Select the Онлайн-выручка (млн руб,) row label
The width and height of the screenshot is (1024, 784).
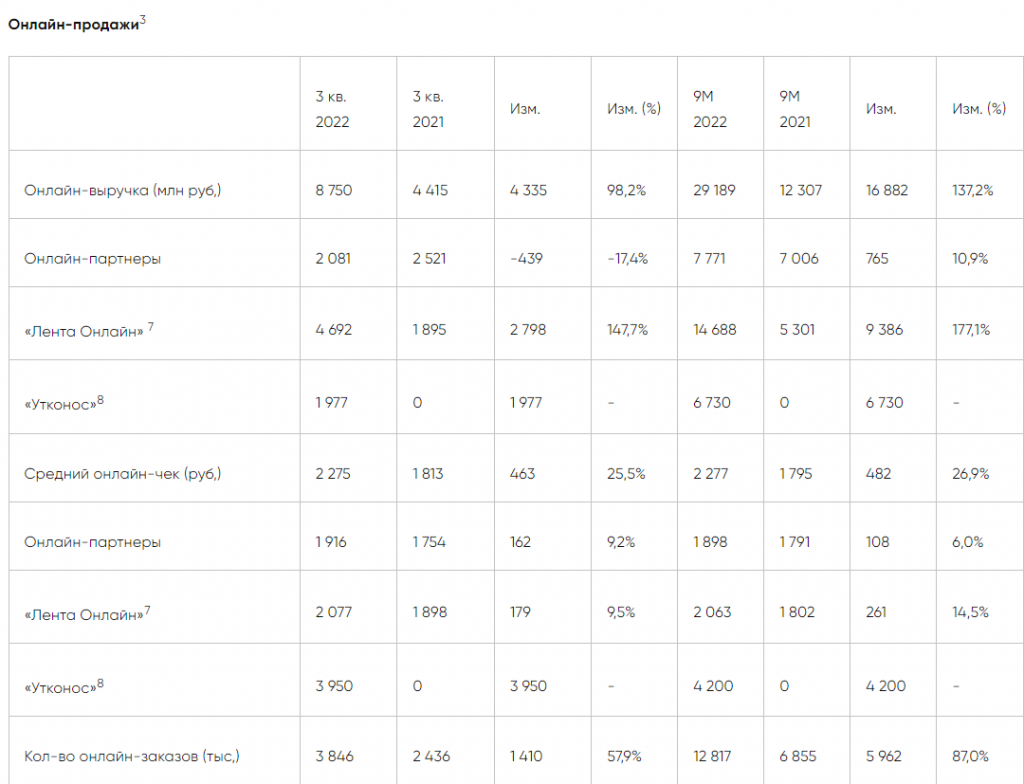(x=122, y=190)
